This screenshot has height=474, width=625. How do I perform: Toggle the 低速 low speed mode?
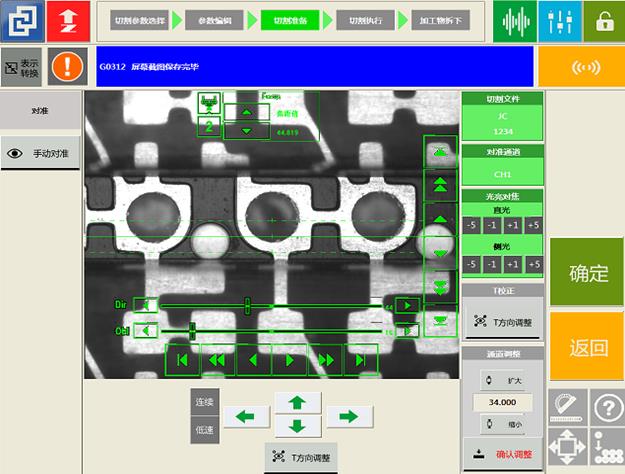point(205,428)
